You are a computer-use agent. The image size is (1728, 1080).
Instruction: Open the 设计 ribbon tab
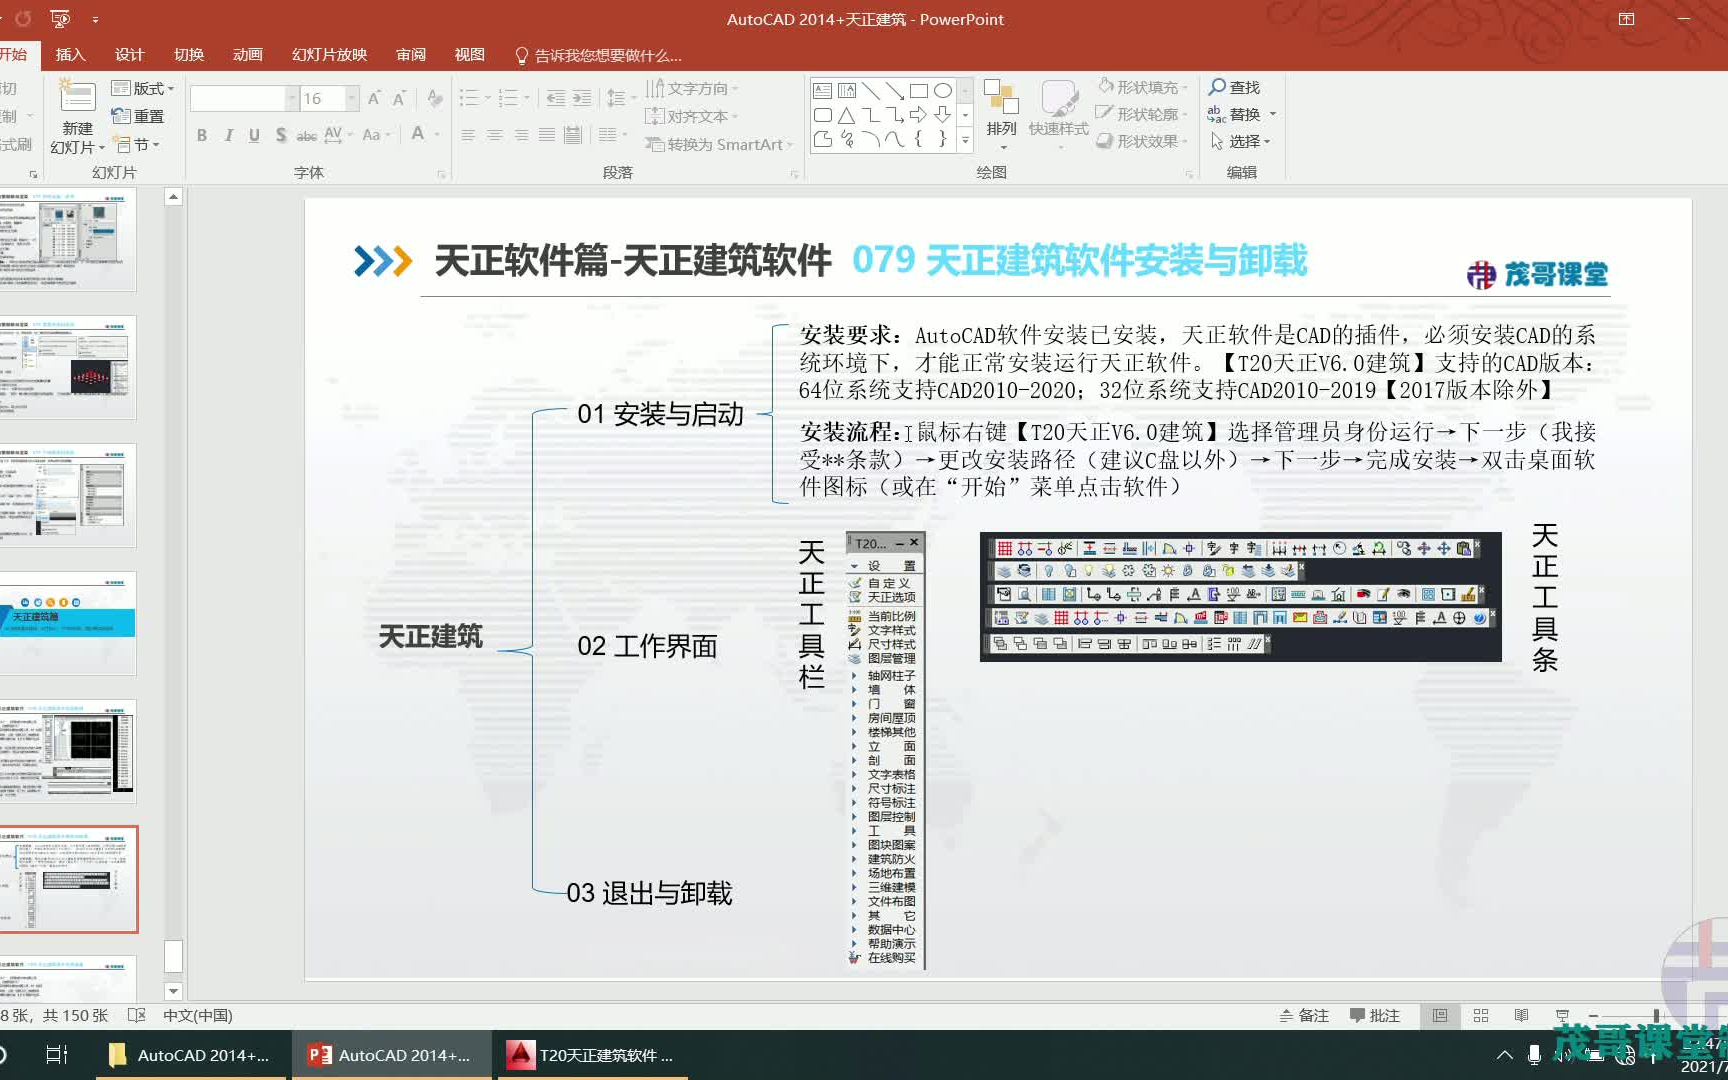tap(129, 55)
